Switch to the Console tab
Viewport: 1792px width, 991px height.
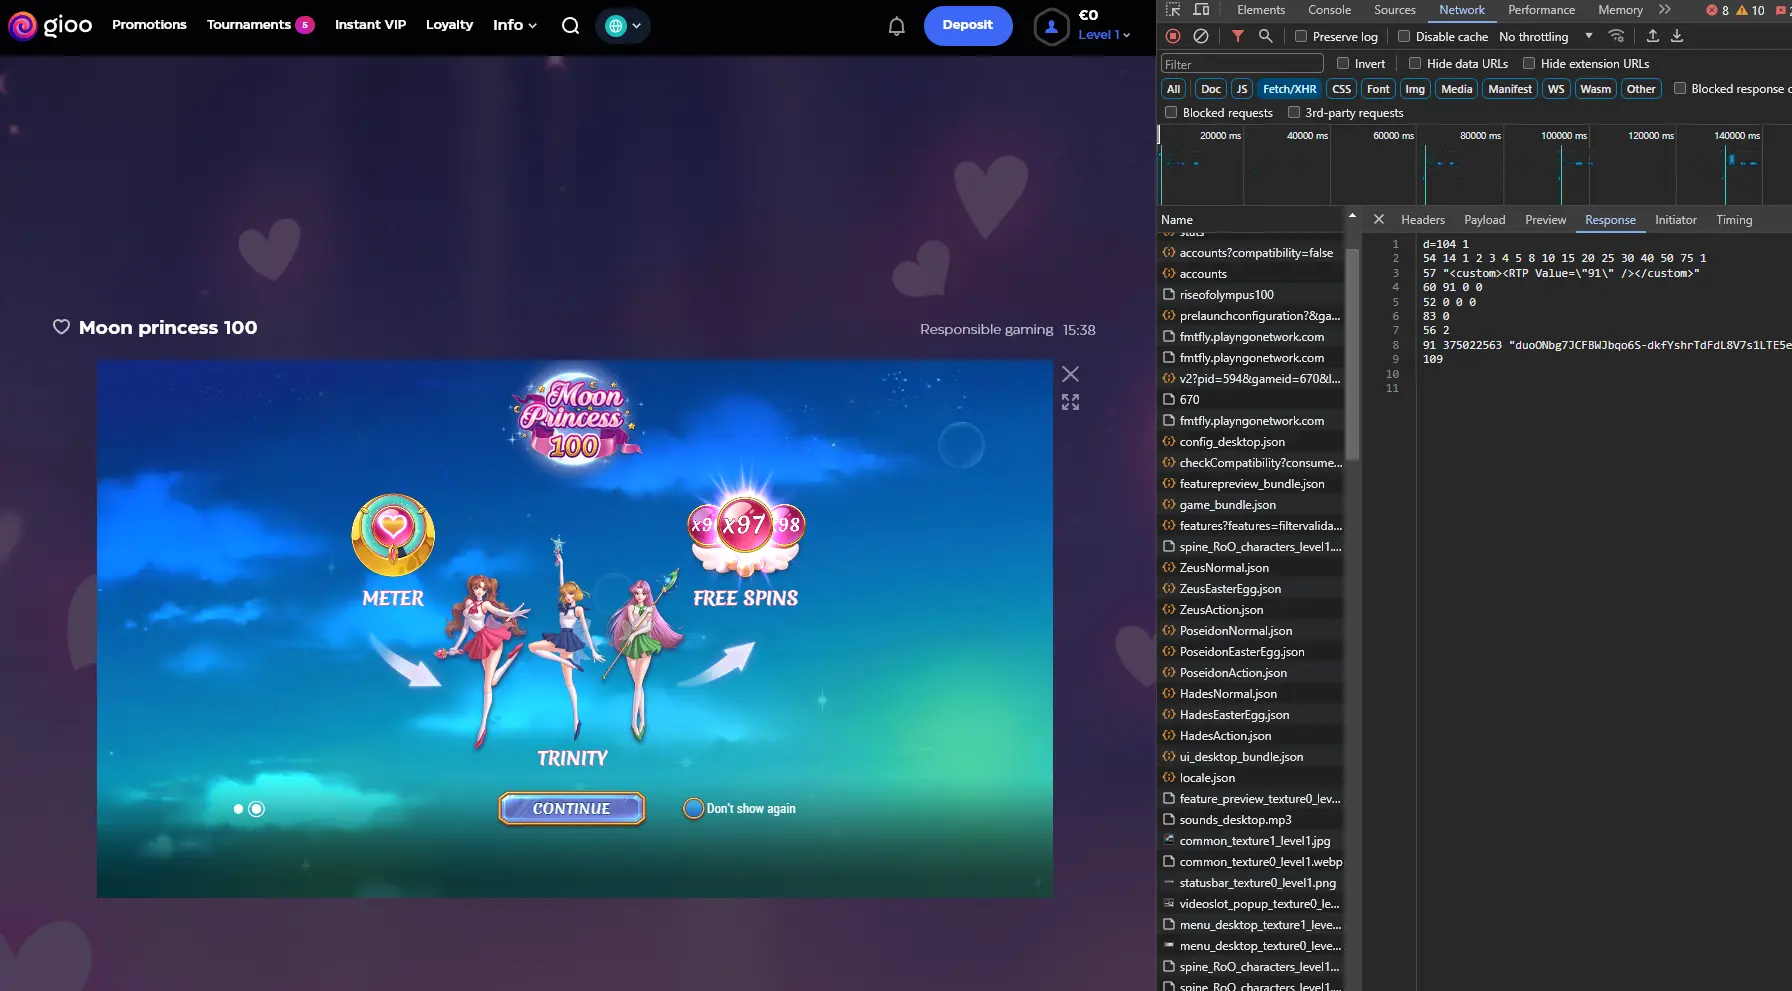[1329, 10]
